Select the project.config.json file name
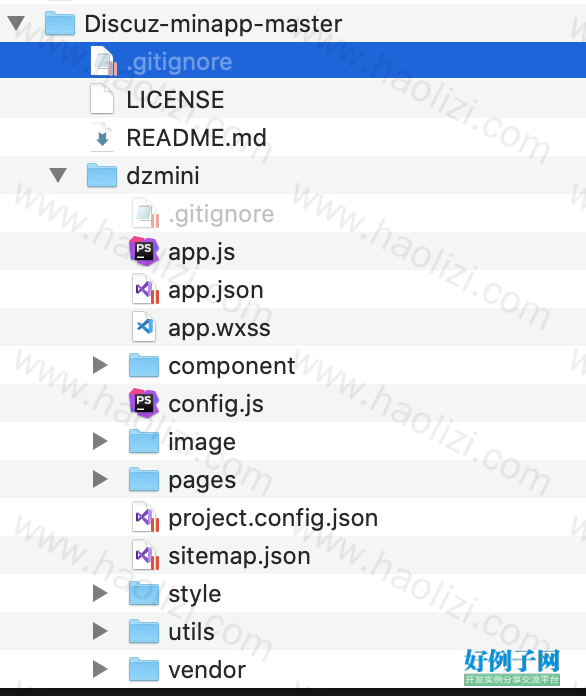Viewport: 586px width, 696px height. [x=273, y=518]
